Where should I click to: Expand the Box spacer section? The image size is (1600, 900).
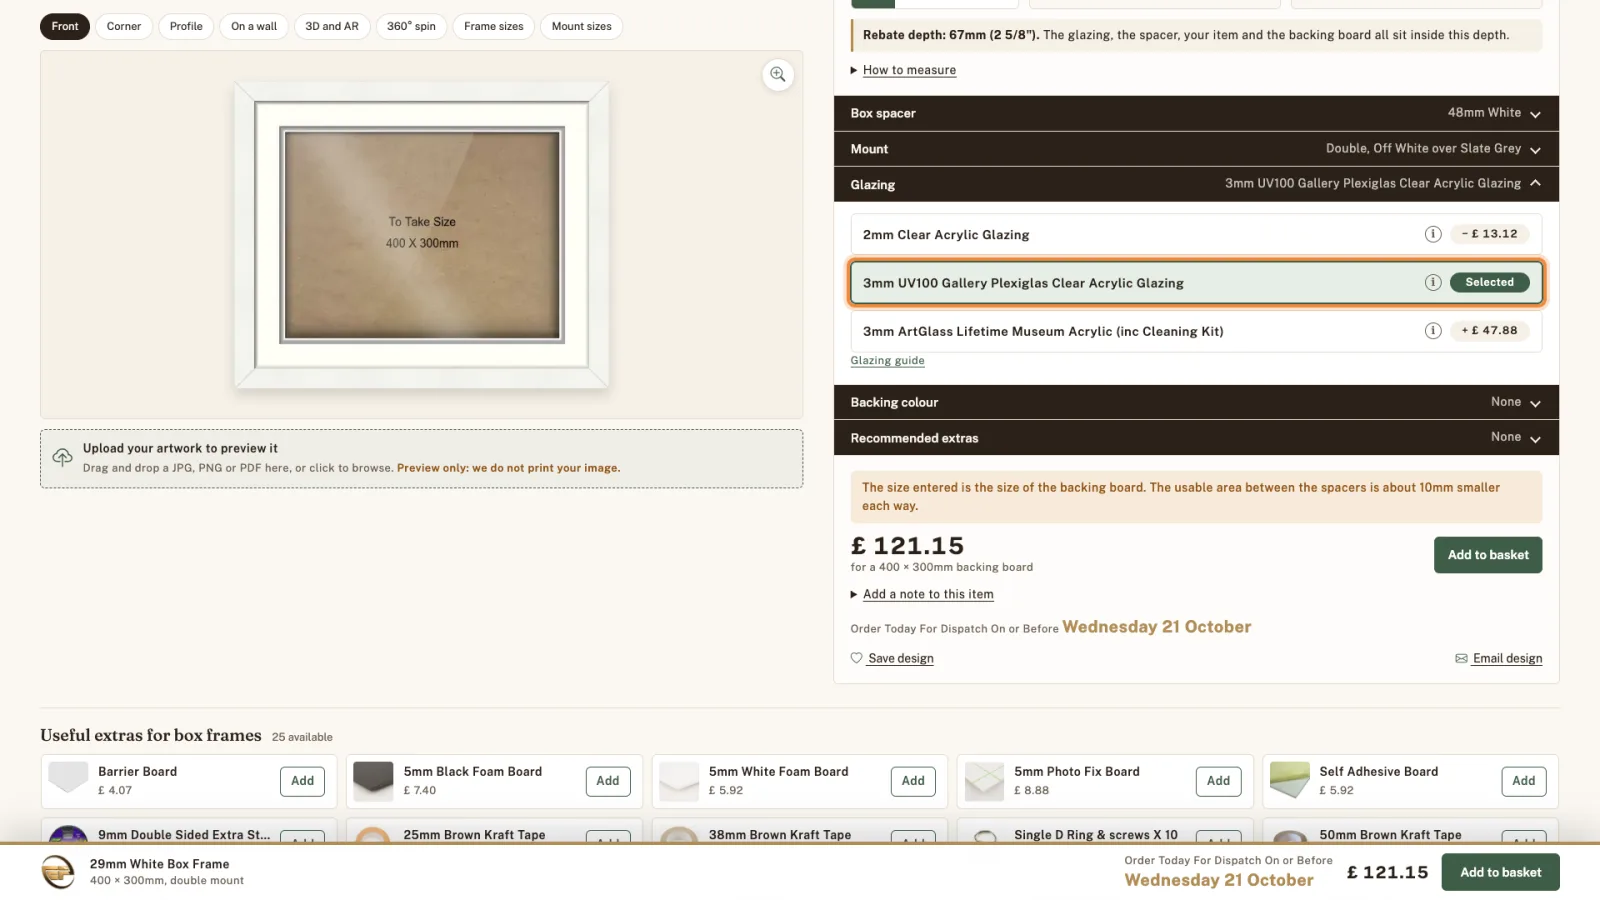1196,113
